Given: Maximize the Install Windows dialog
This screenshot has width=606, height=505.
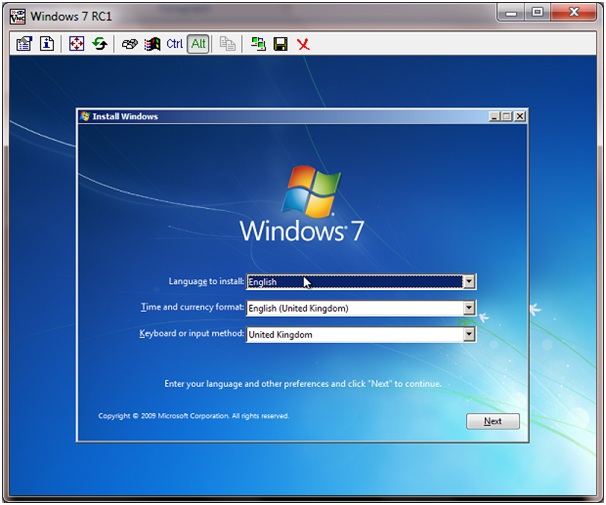Looking at the screenshot, I should pyautogui.click(x=507, y=116).
